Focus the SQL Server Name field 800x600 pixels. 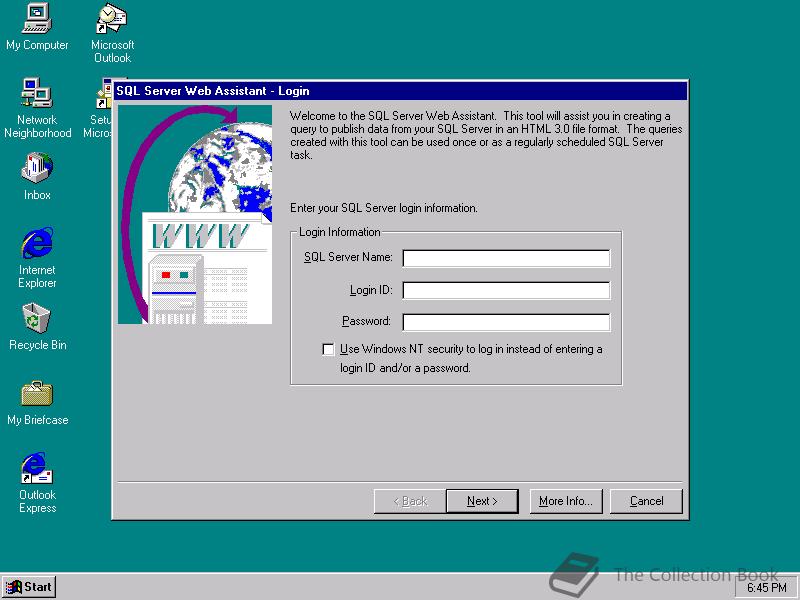506,258
